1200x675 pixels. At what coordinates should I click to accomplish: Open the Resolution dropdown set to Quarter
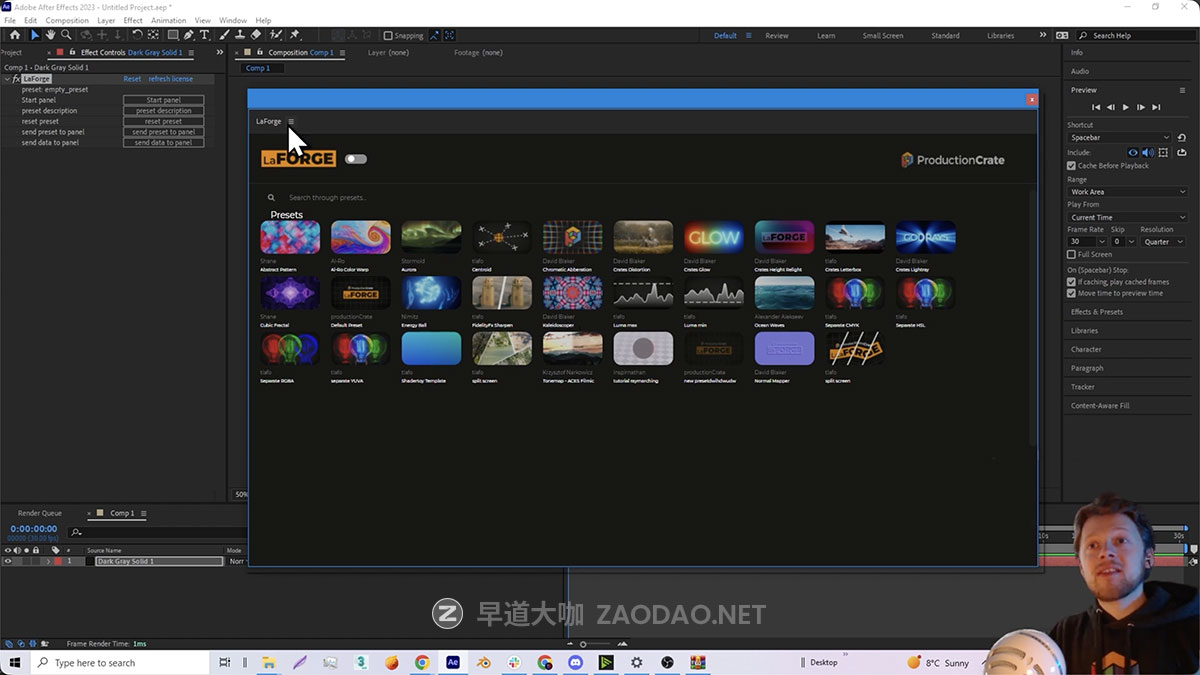click(1162, 241)
